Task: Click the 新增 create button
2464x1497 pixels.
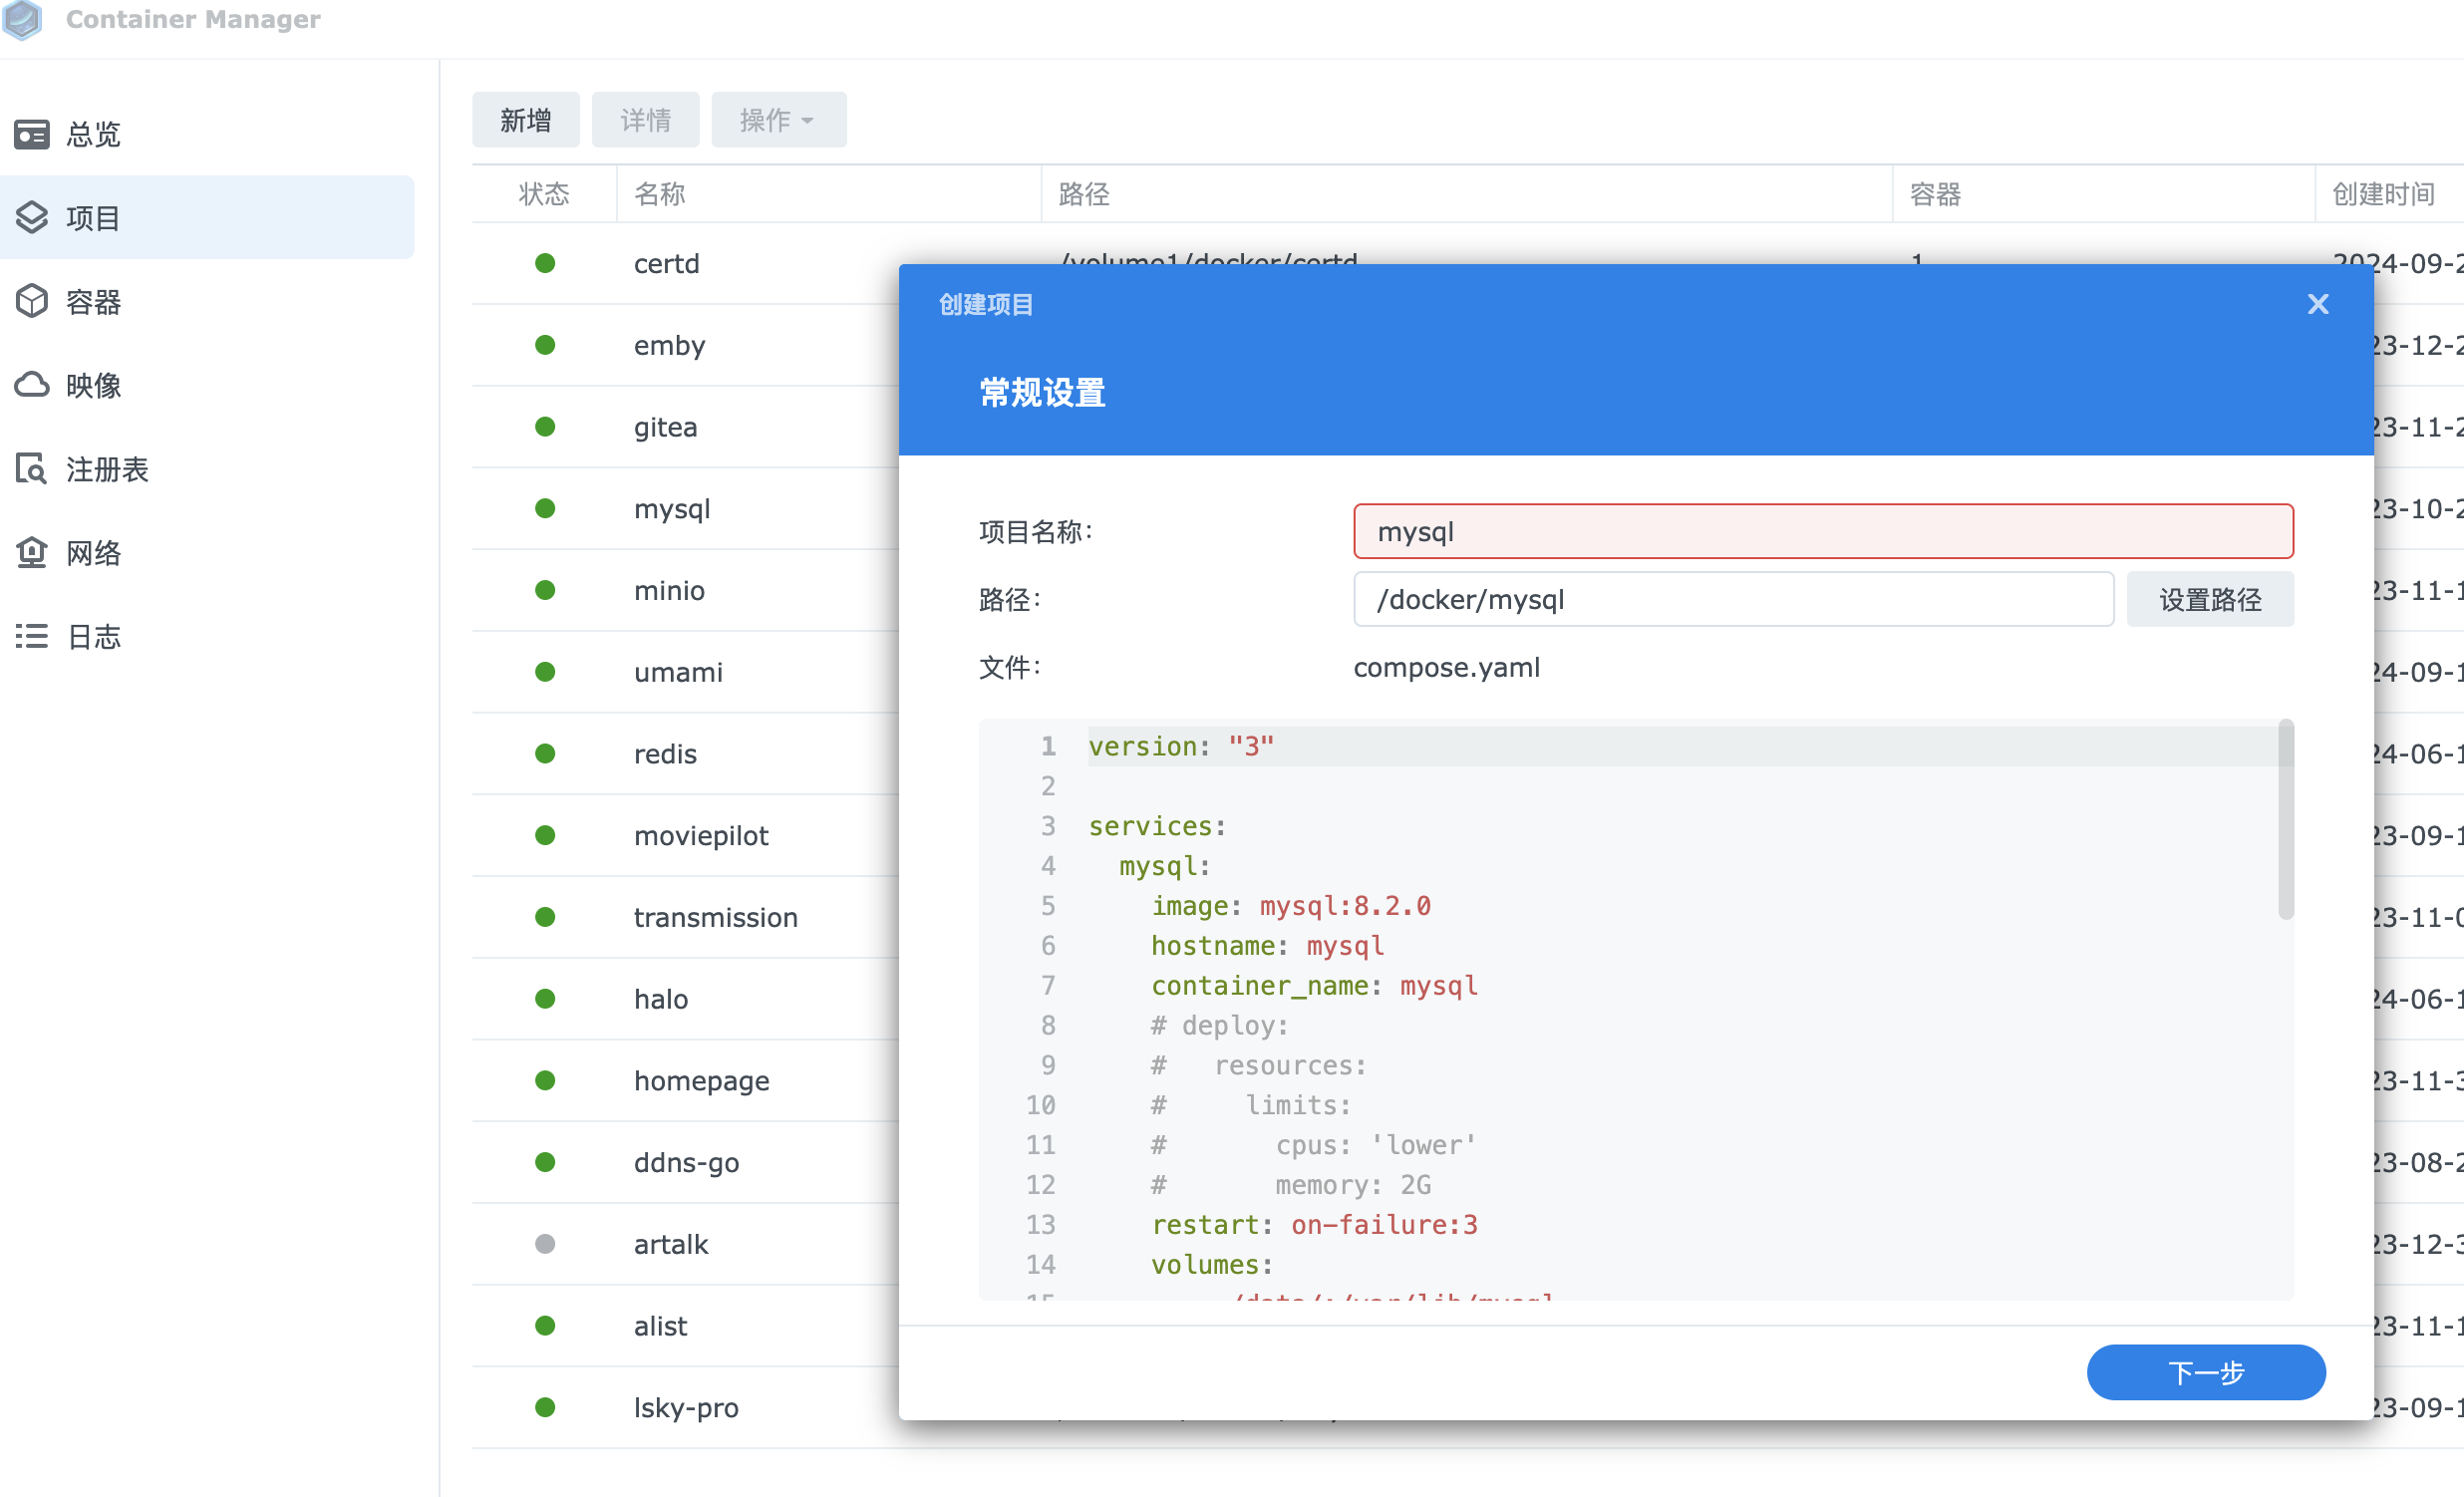Action: pos(525,120)
